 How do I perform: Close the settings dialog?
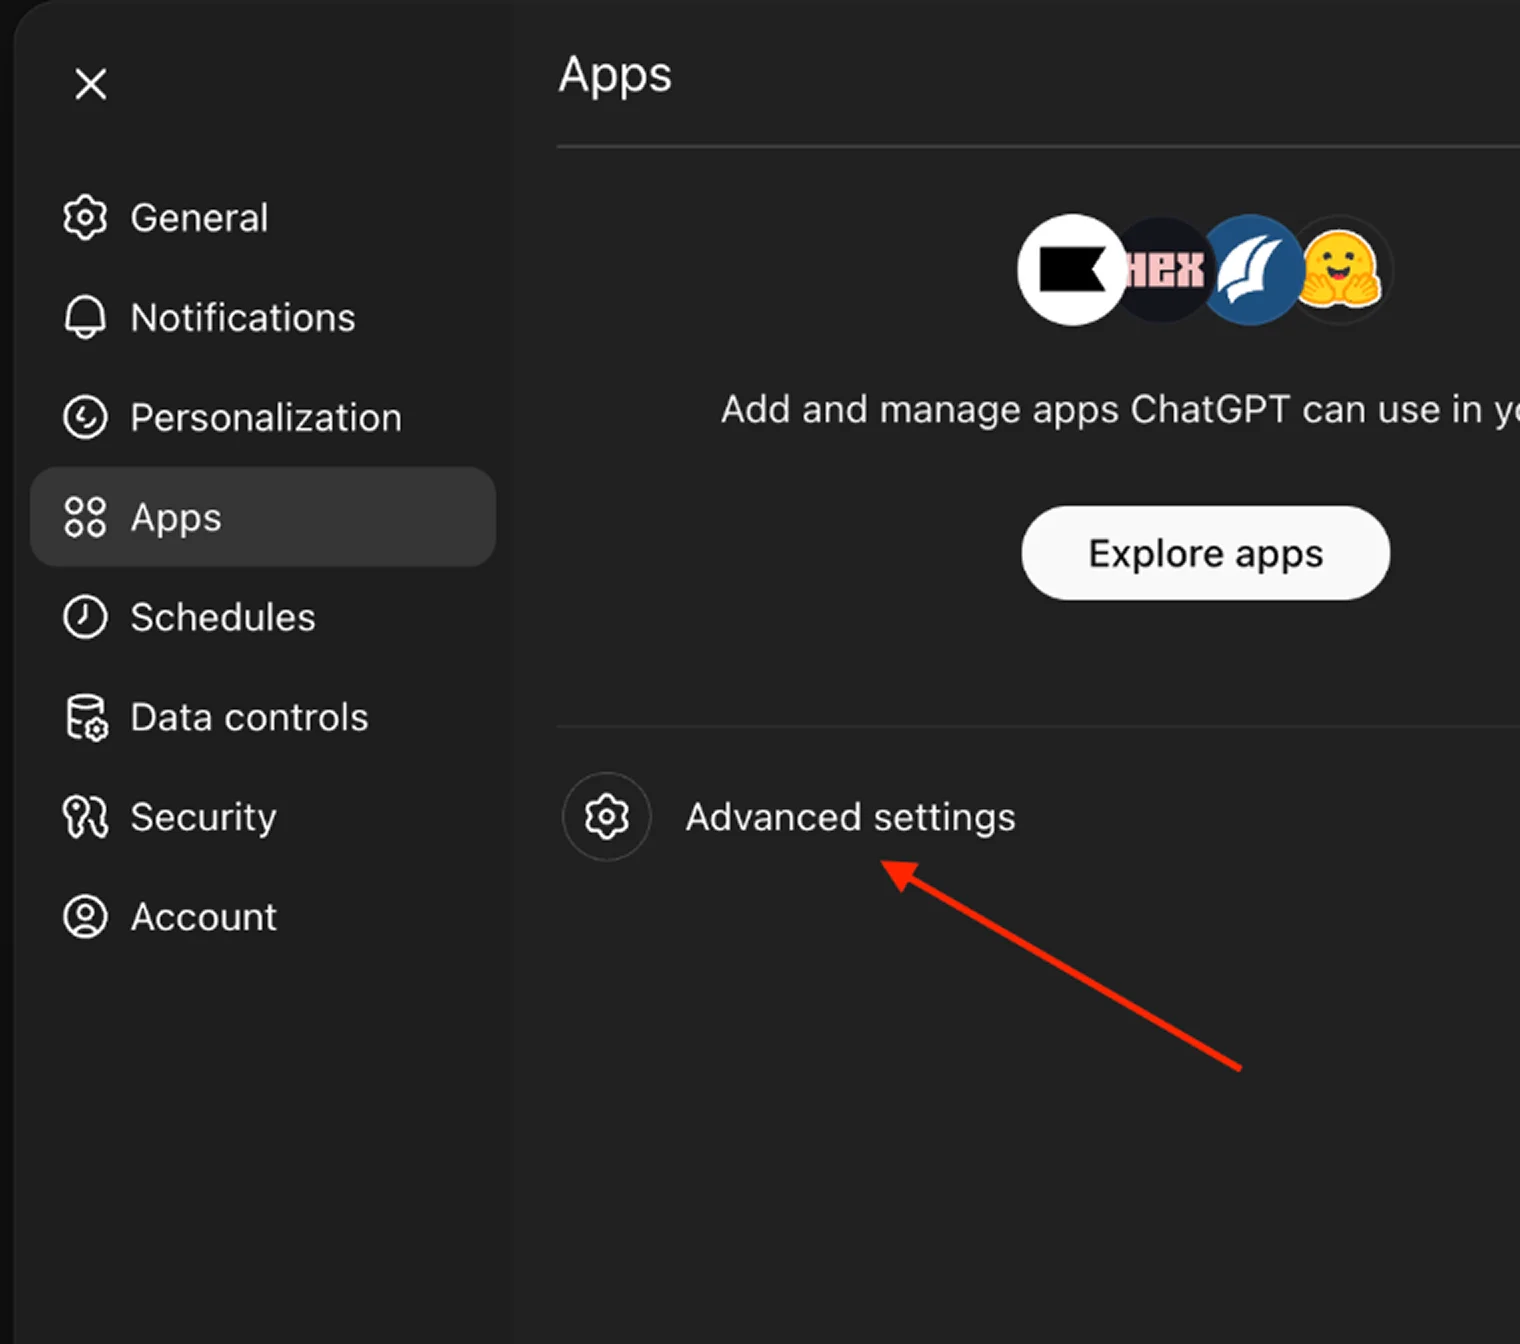pos(90,84)
